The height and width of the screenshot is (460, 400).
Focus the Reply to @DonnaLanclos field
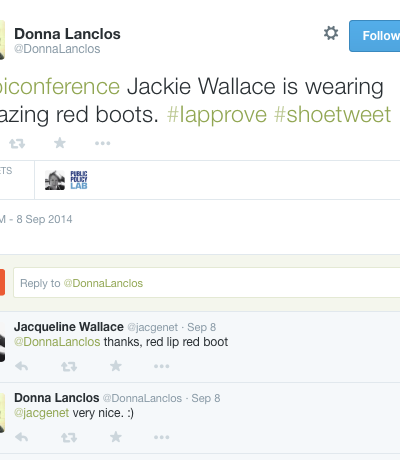(207, 283)
